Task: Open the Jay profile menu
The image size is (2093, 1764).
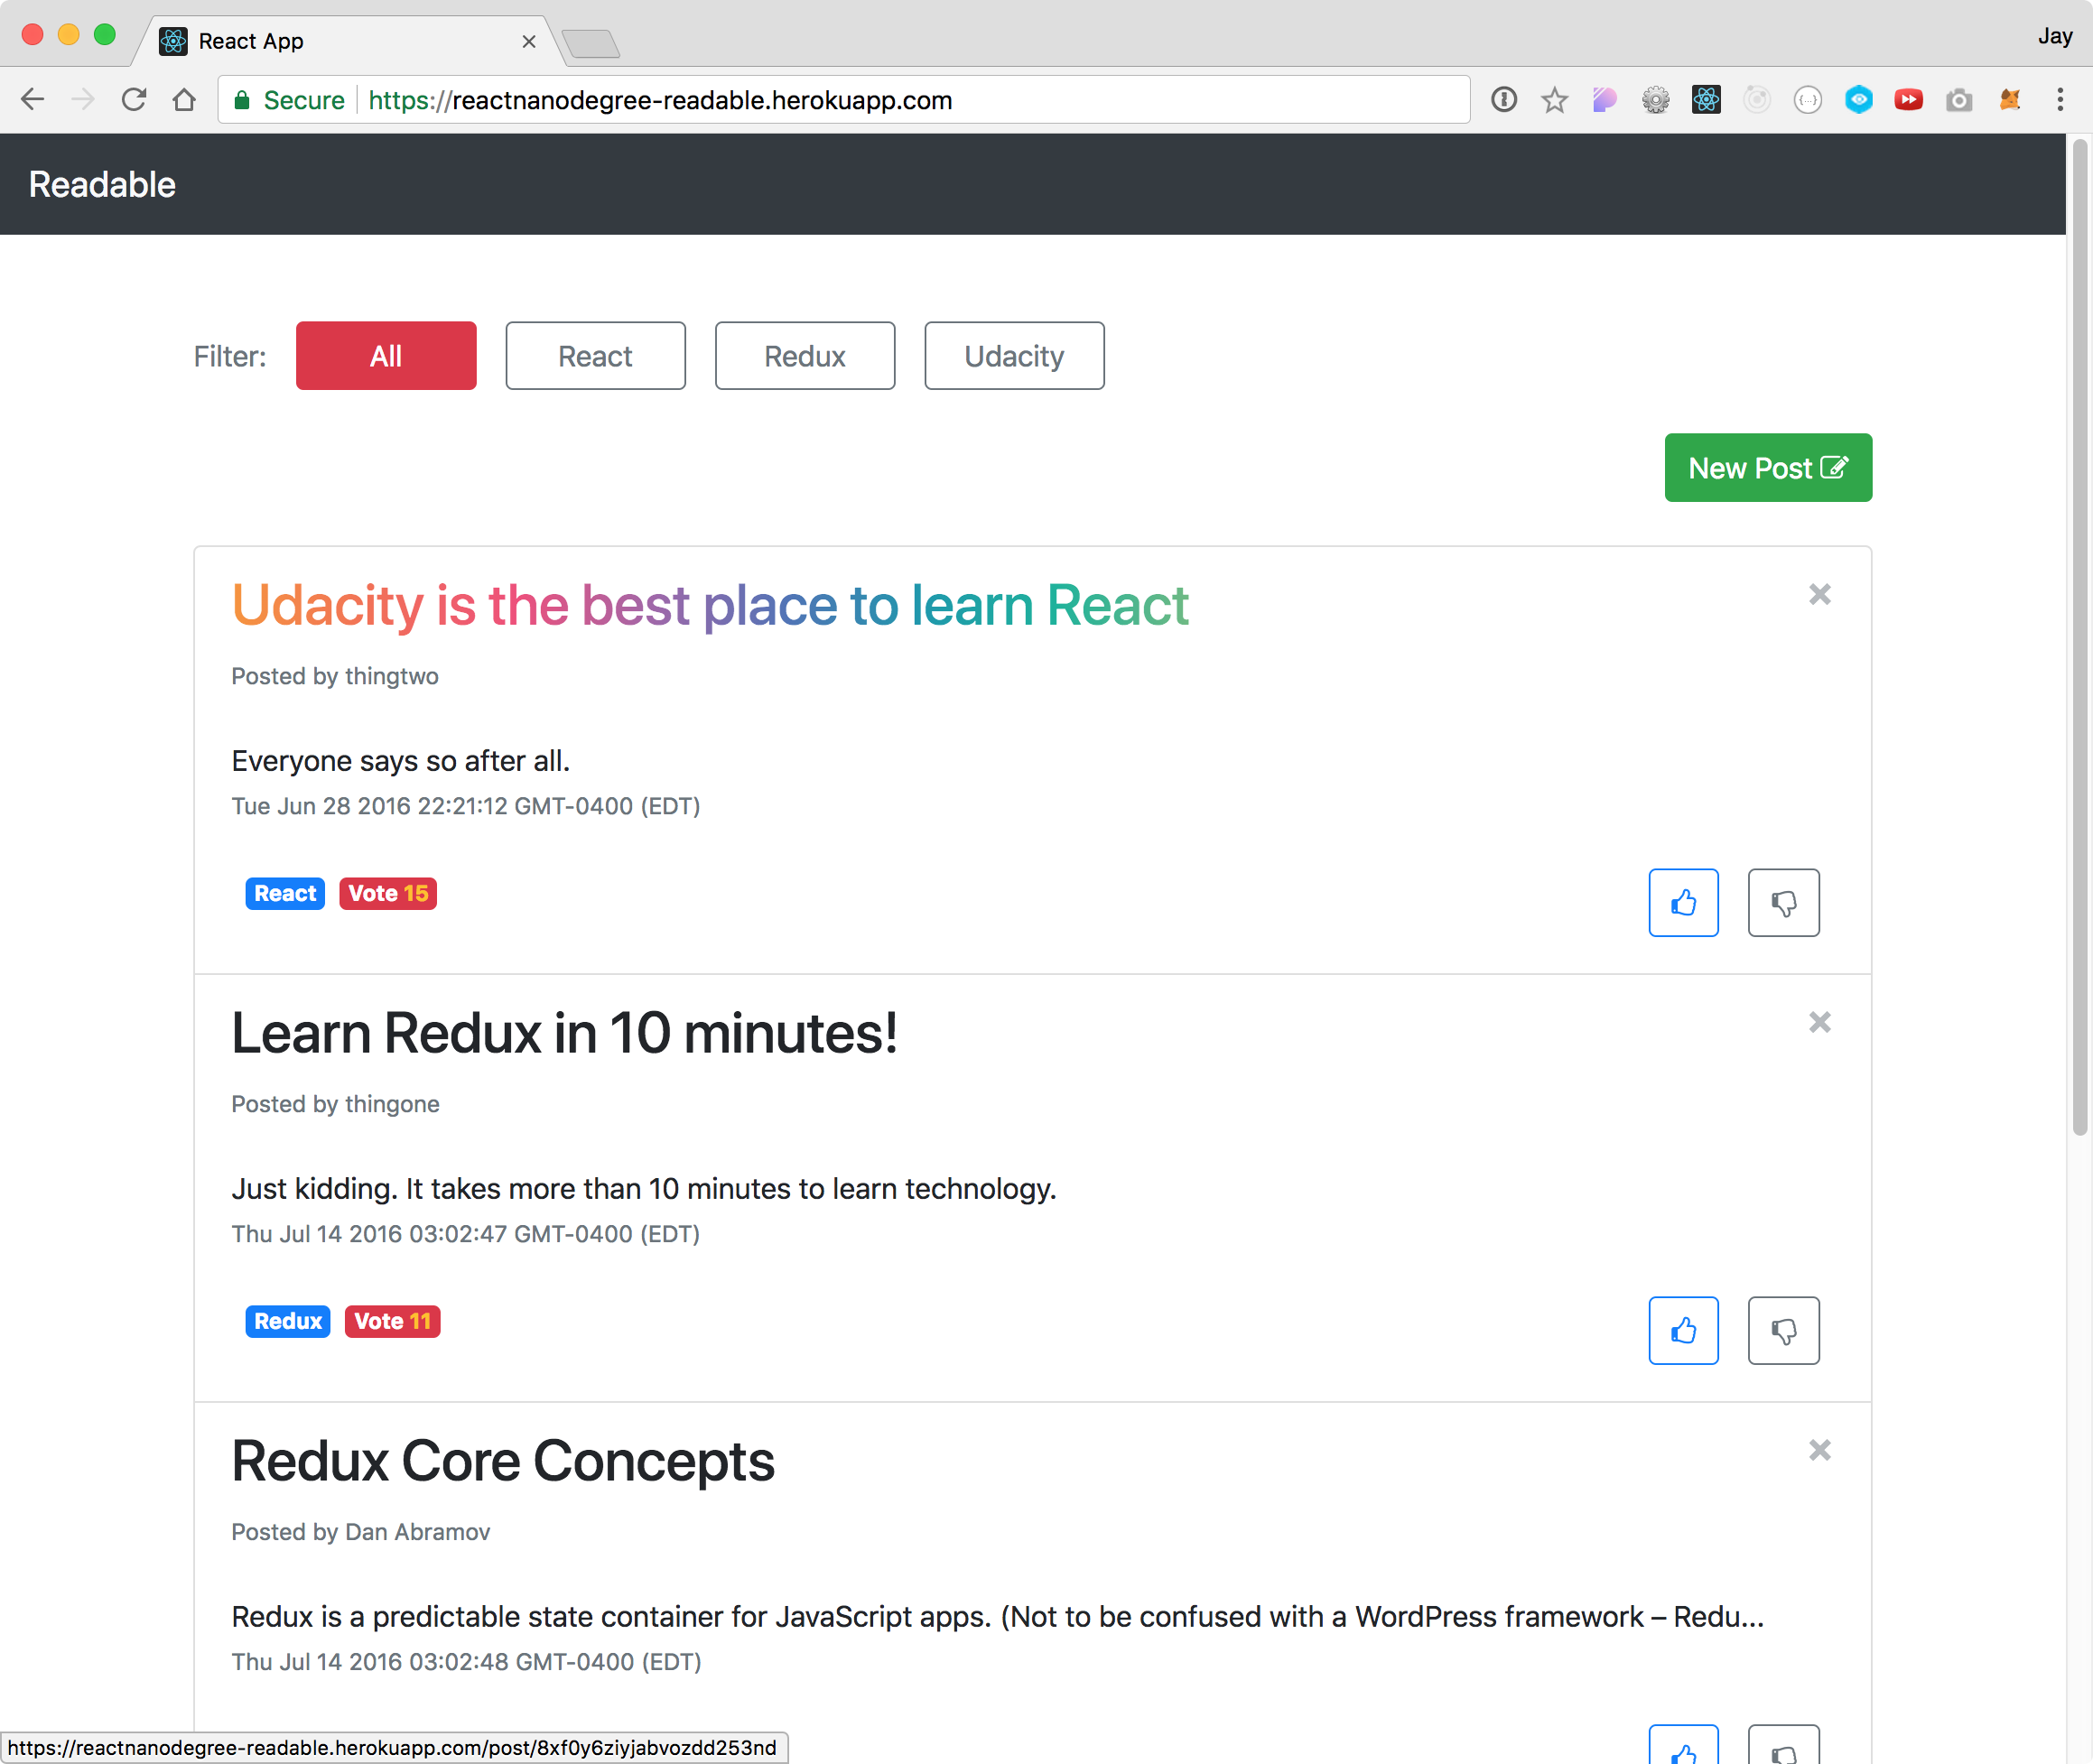Action: coord(2055,36)
